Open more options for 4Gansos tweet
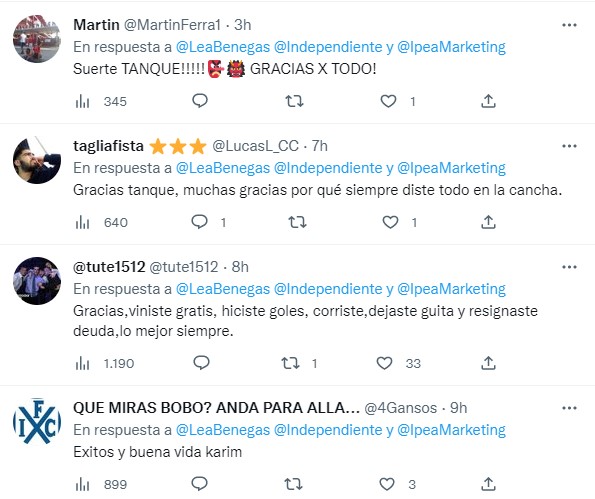This screenshot has height=499, width=595. tap(569, 408)
